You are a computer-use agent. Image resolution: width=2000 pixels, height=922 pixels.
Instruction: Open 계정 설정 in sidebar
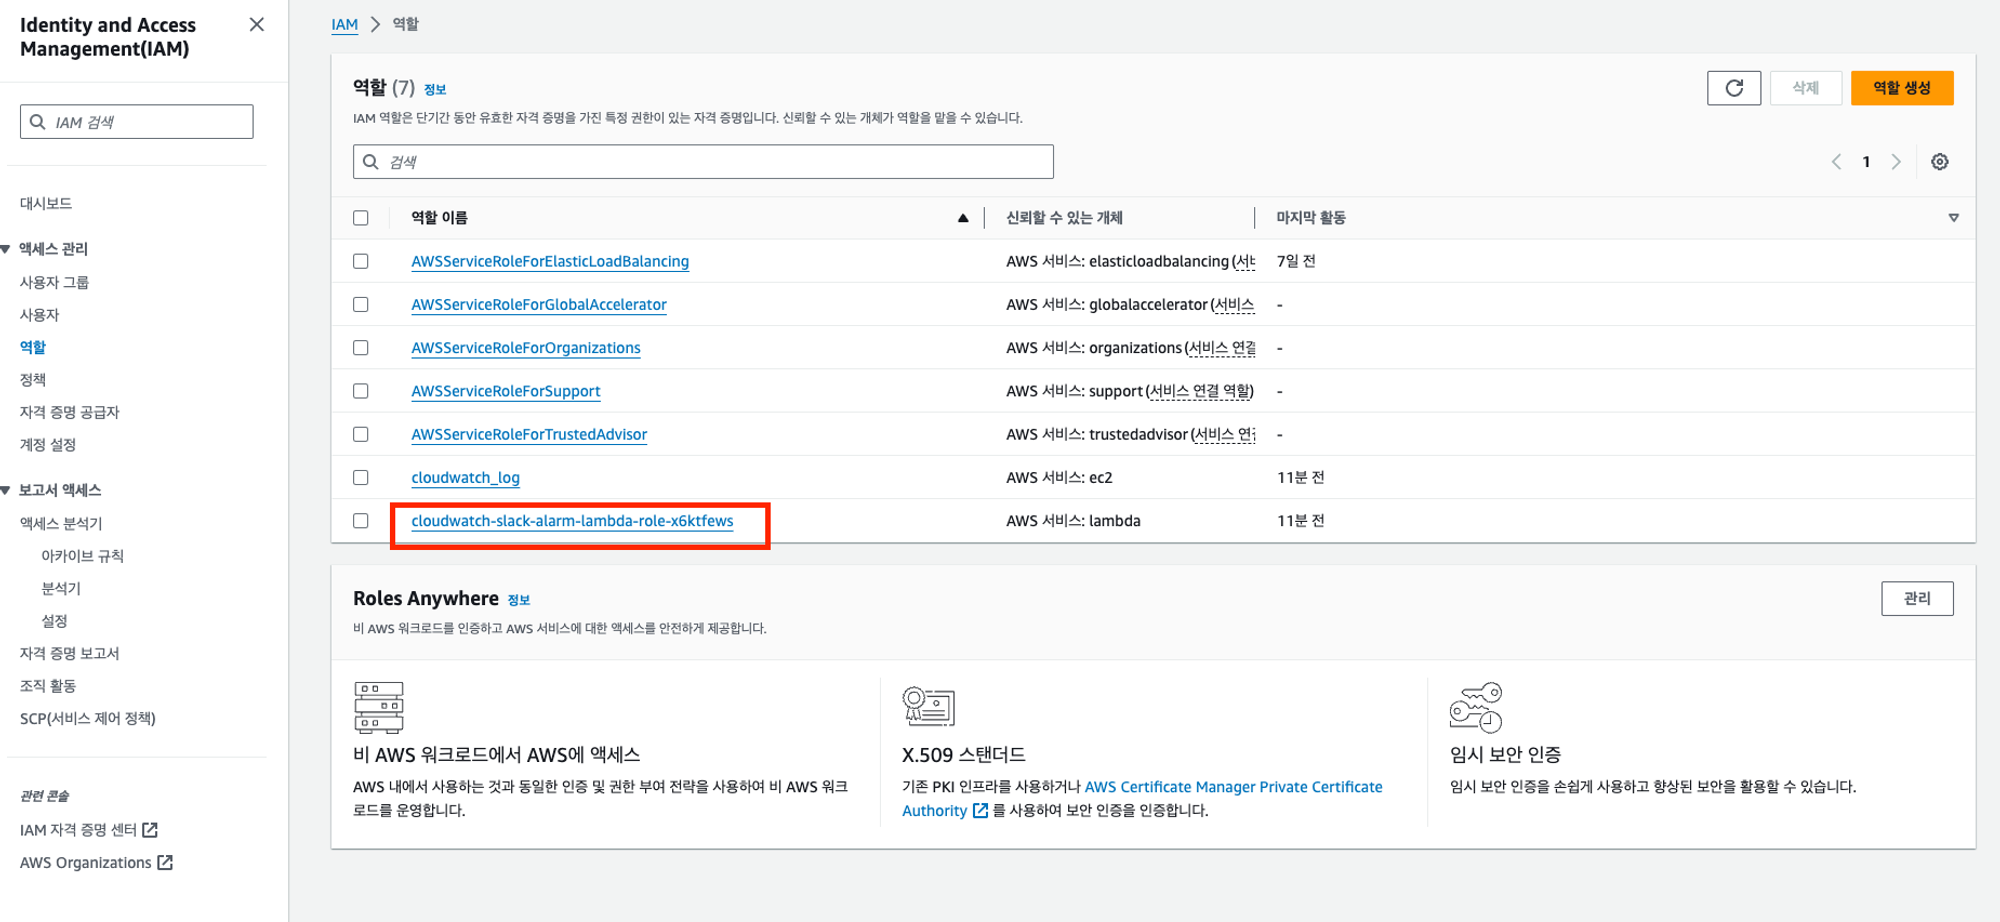(x=48, y=445)
